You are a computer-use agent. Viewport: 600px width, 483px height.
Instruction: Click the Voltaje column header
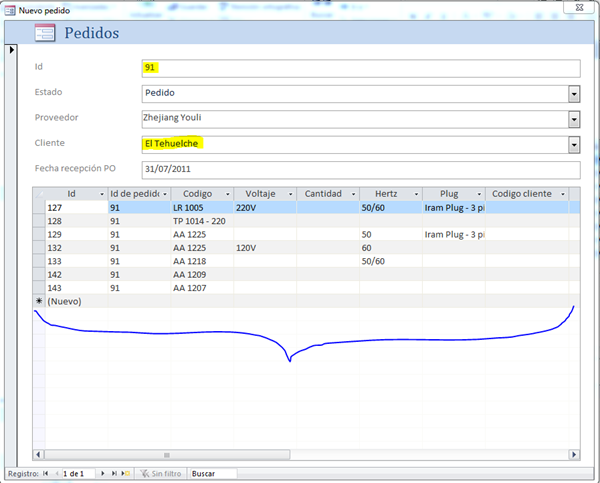pyautogui.click(x=258, y=194)
